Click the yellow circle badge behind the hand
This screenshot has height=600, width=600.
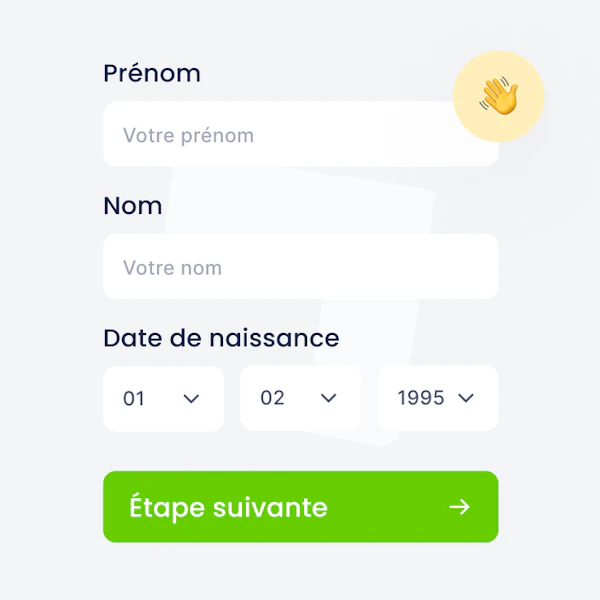click(499, 96)
